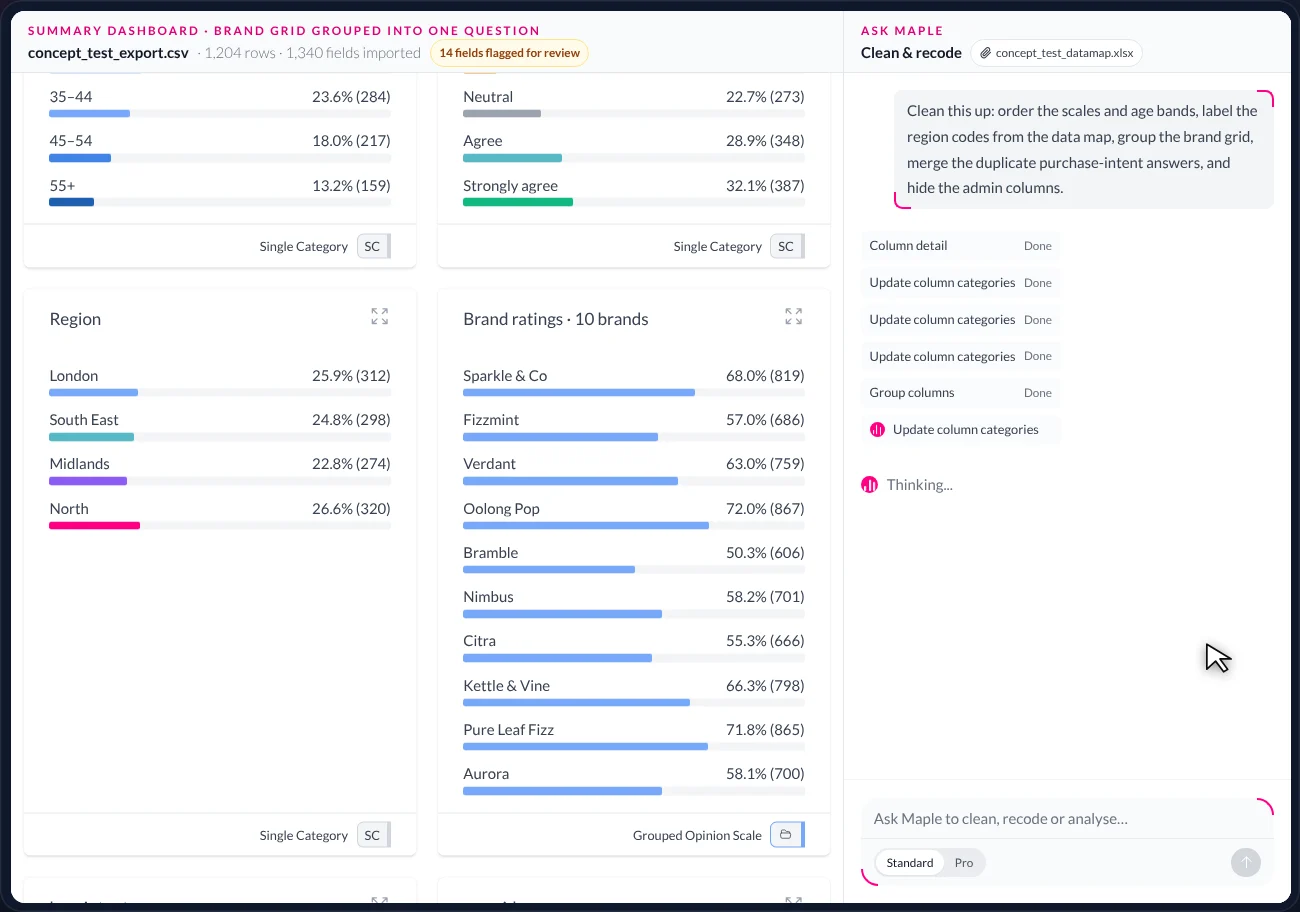Click the Nimbus brand label
This screenshot has width=1300, height=912.
click(x=488, y=597)
